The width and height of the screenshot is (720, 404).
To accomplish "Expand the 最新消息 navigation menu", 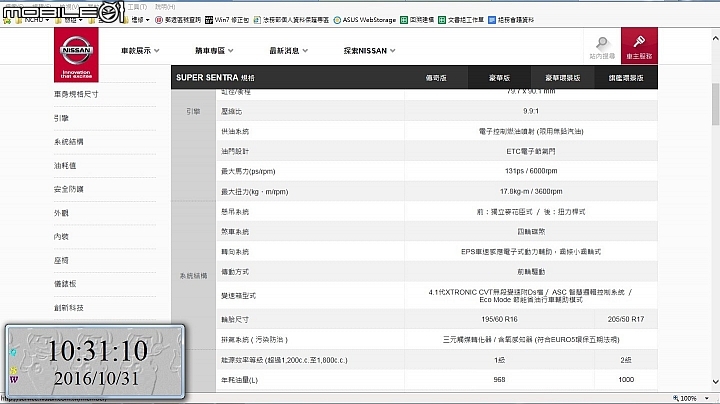I will pos(288,50).
